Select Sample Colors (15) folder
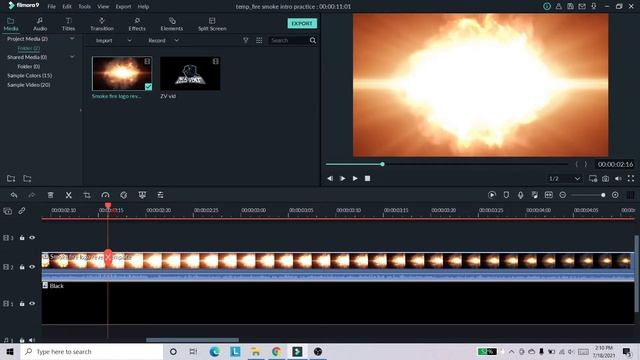640x360 pixels. coord(29,76)
